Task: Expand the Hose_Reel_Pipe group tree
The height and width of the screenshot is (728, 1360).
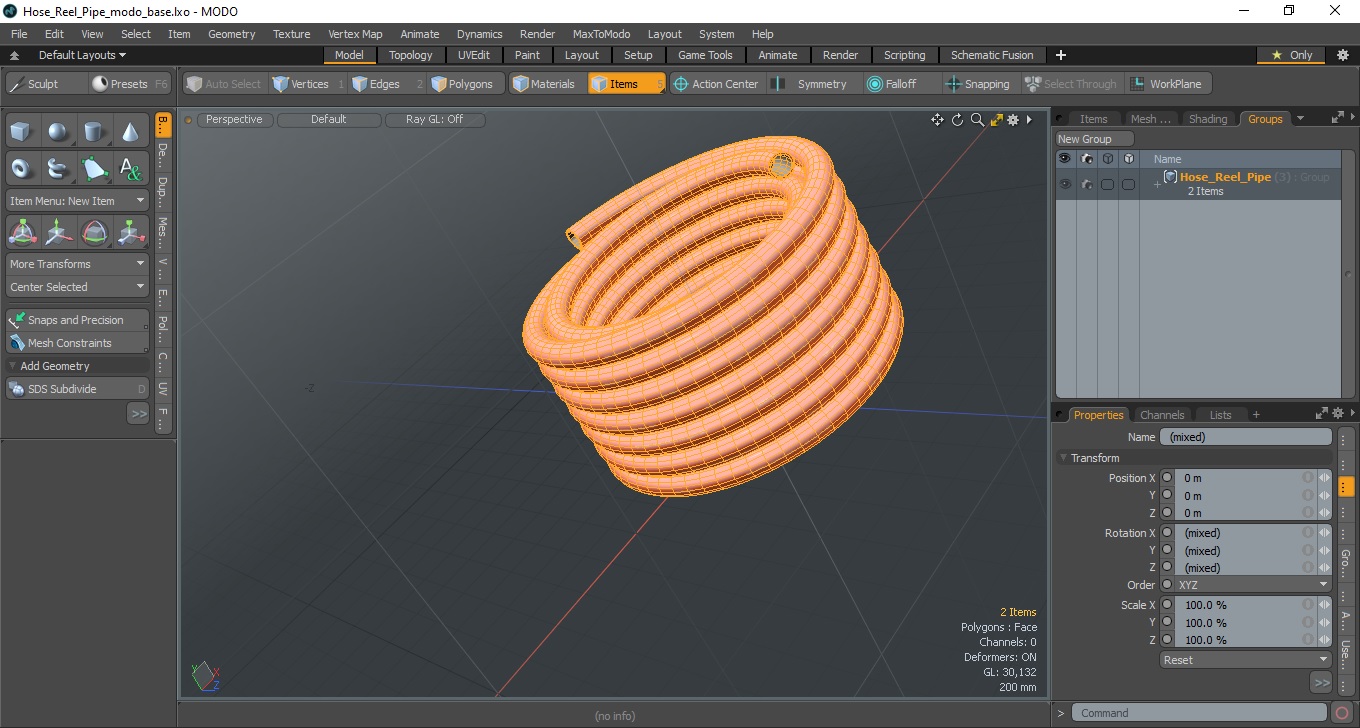Action: click(1157, 185)
